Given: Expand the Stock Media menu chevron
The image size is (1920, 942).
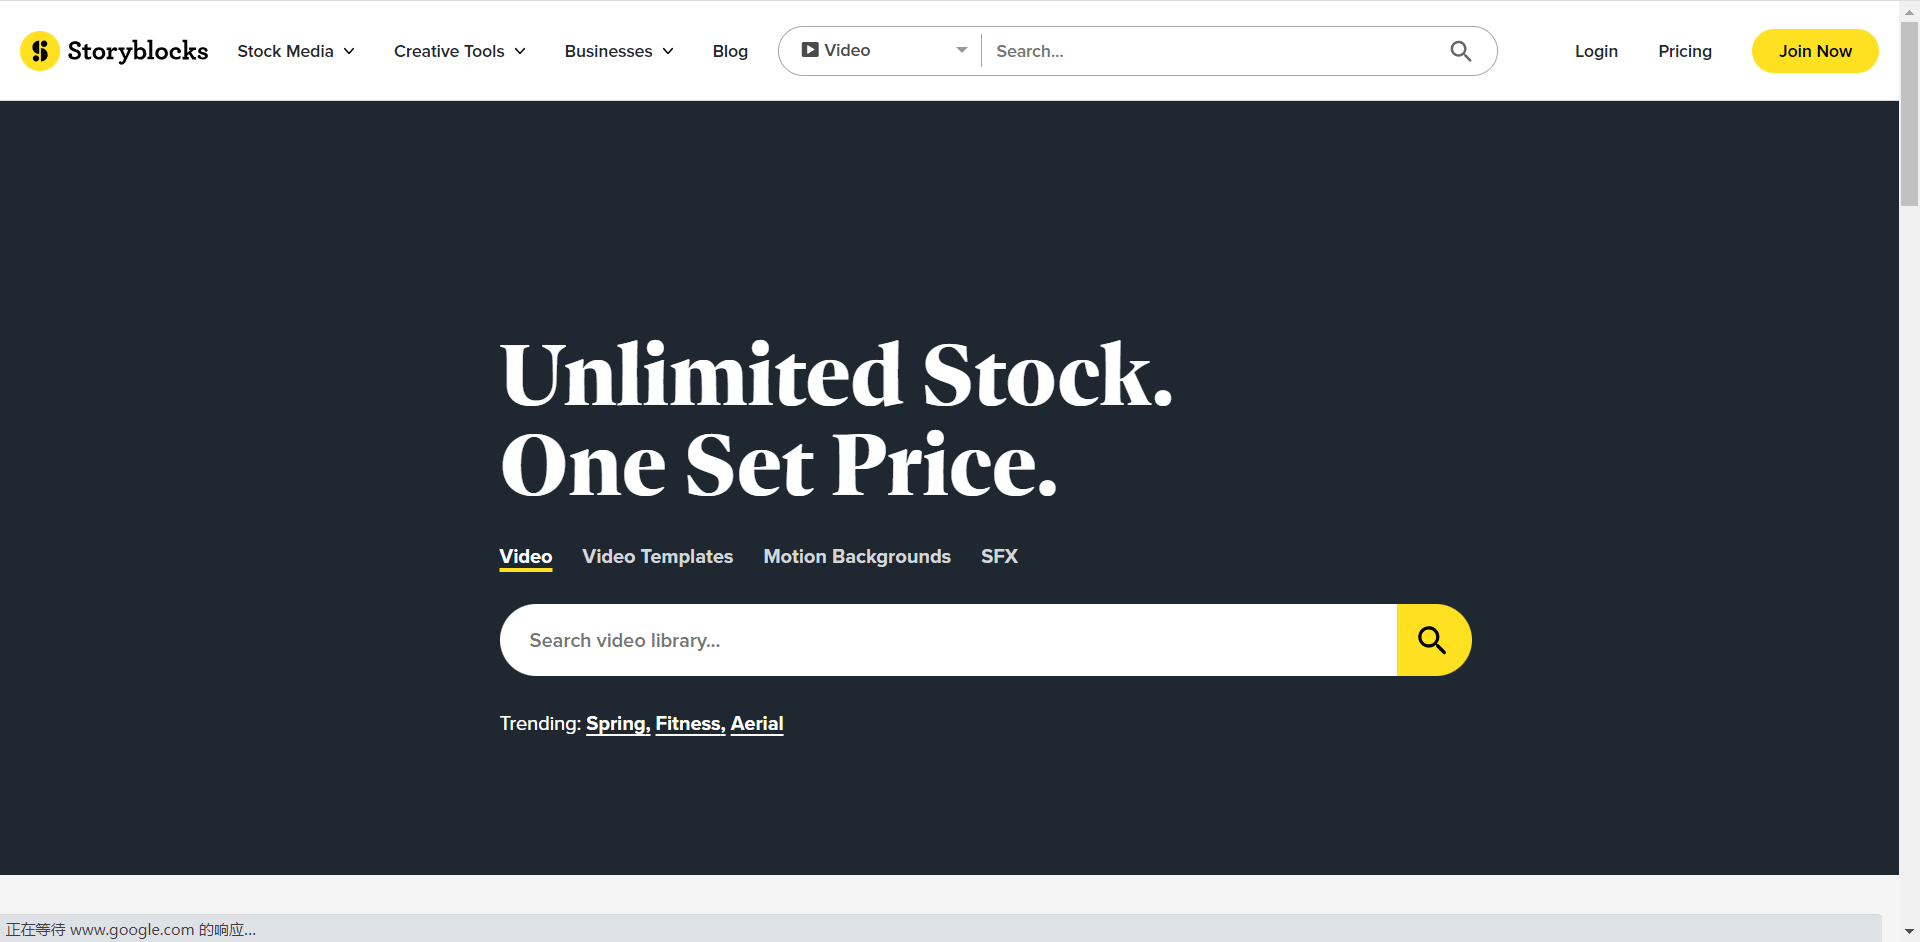Looking at the screenshot, I should pos(349,51).
